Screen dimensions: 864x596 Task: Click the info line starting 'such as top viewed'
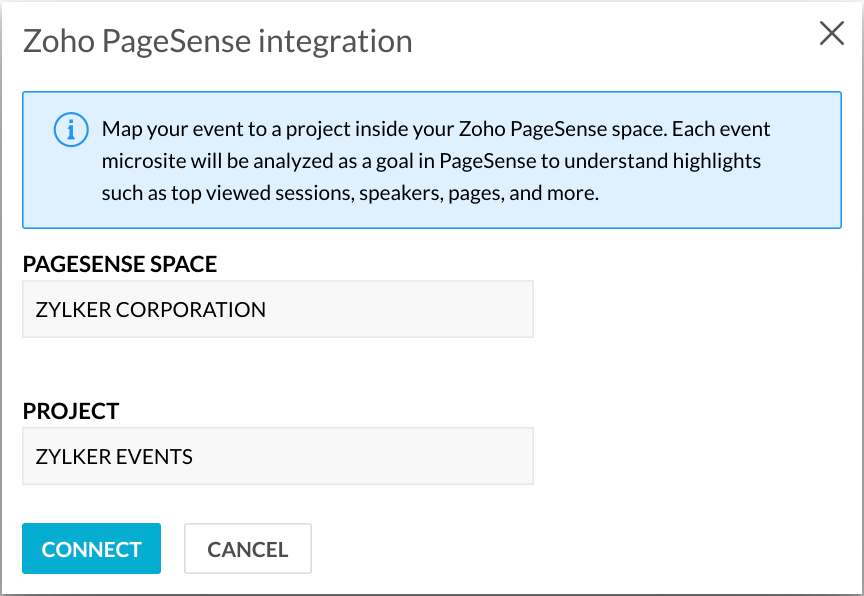[350, 193]
